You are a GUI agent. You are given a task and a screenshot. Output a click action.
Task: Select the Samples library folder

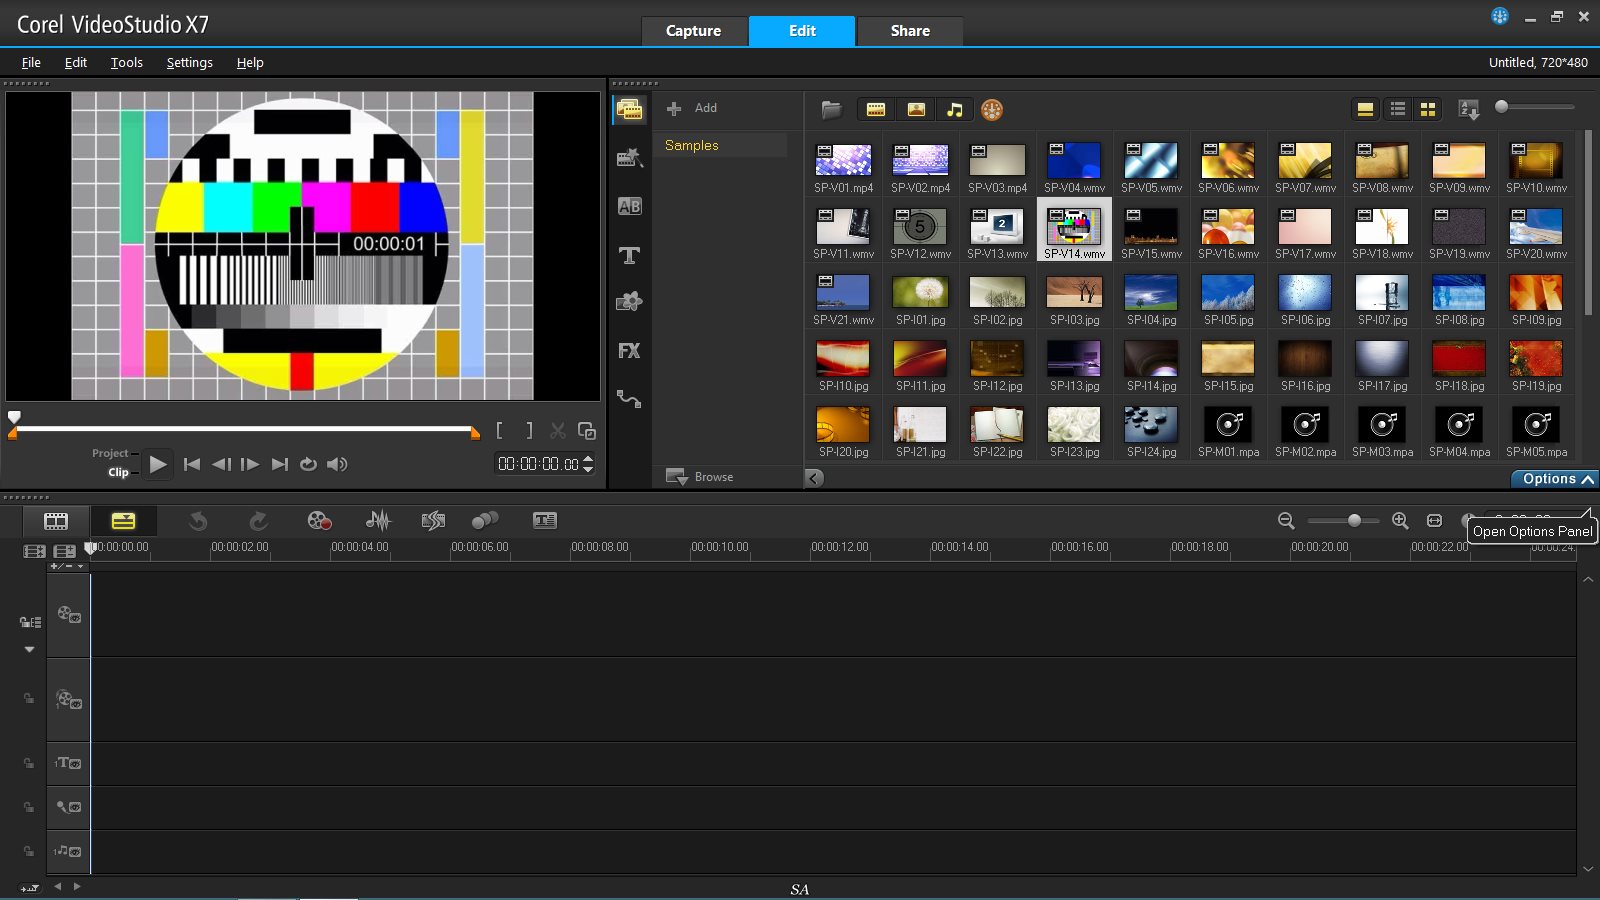click(x=720, y=145)
